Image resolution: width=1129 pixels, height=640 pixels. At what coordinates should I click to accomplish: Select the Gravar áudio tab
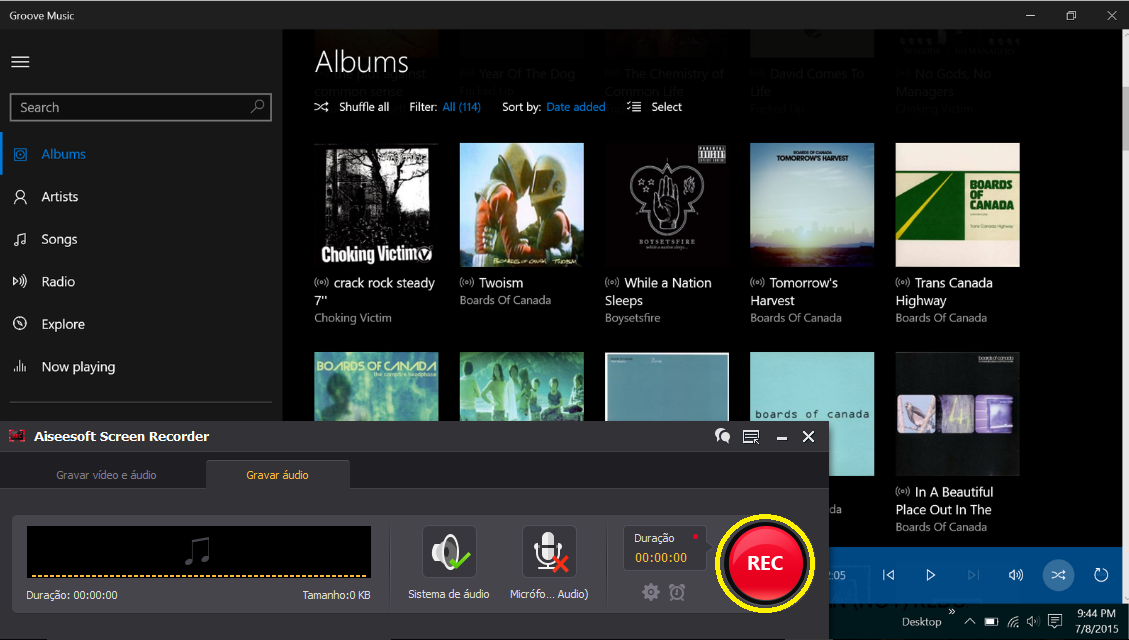click(277, 475)
